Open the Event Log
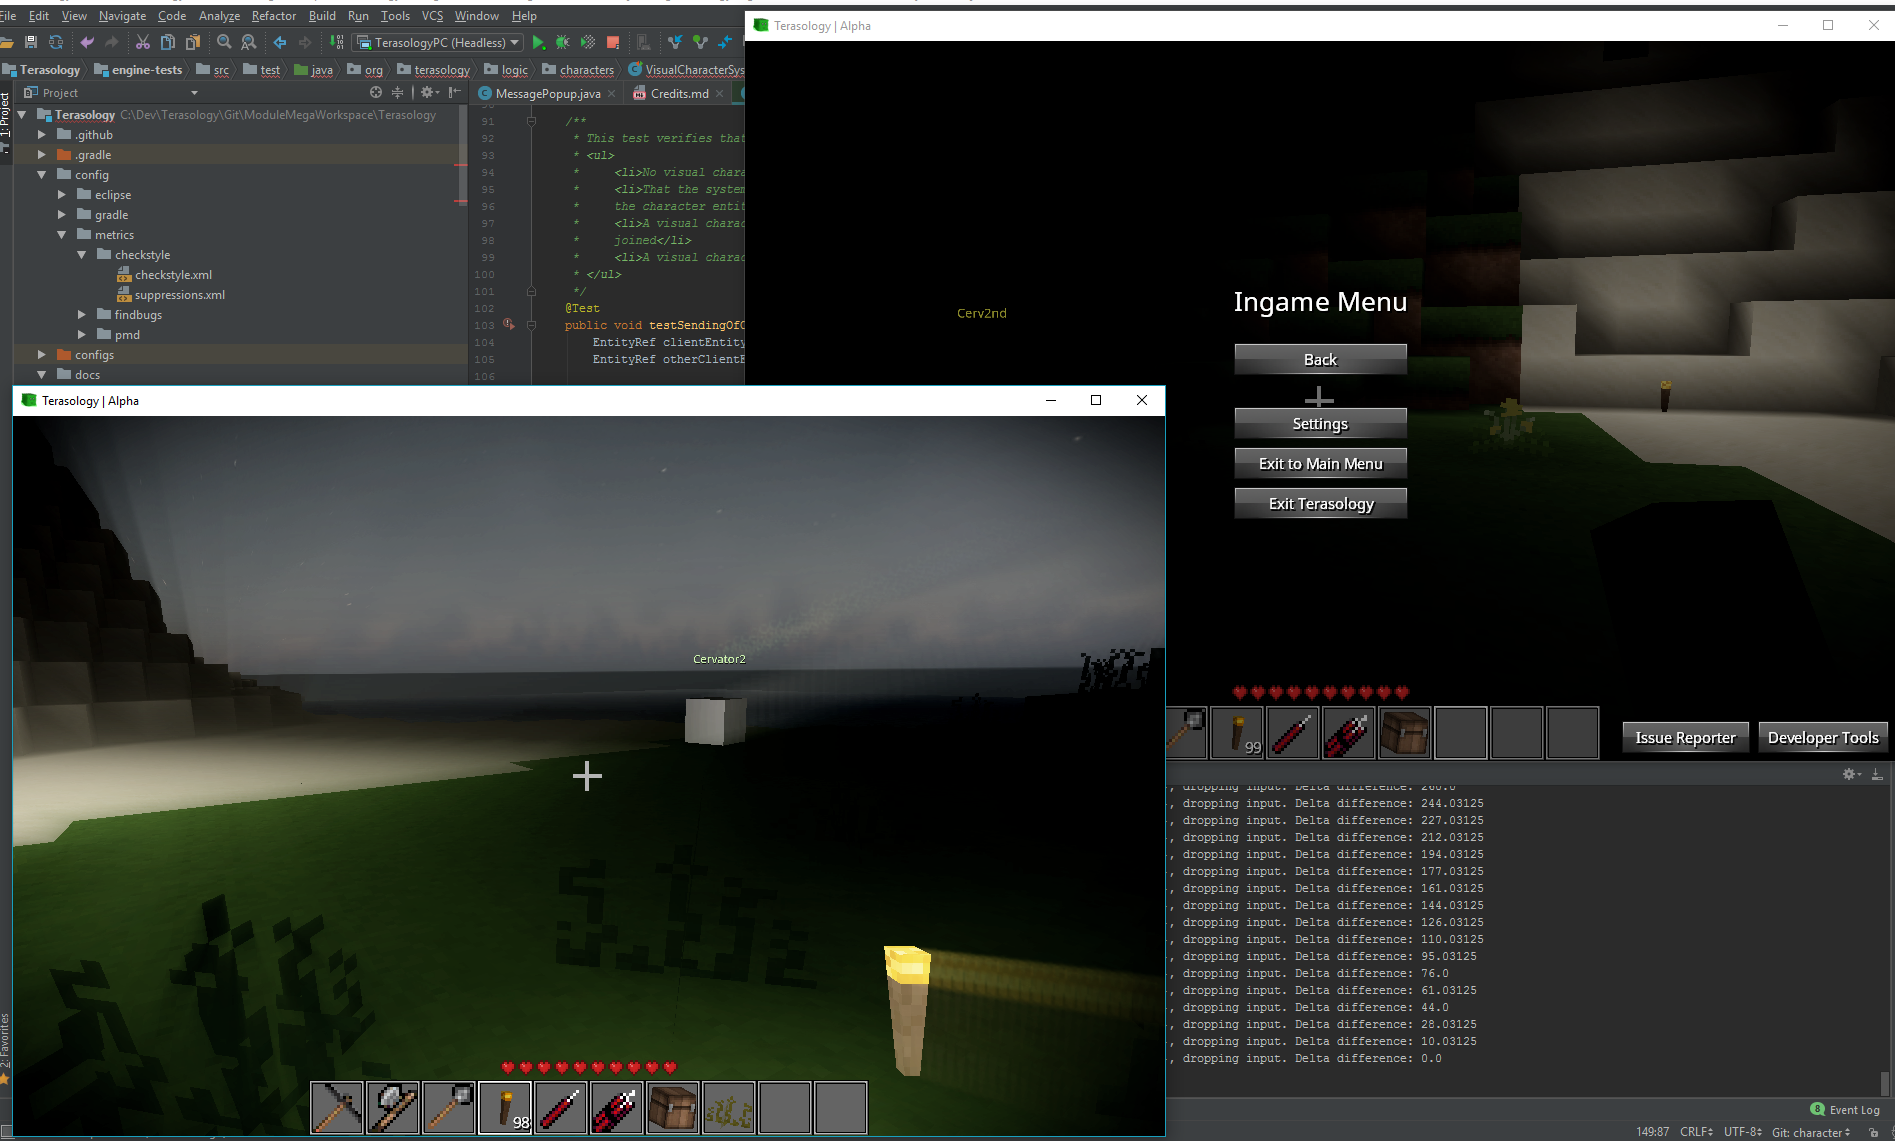 [x=1845, y=1110]
